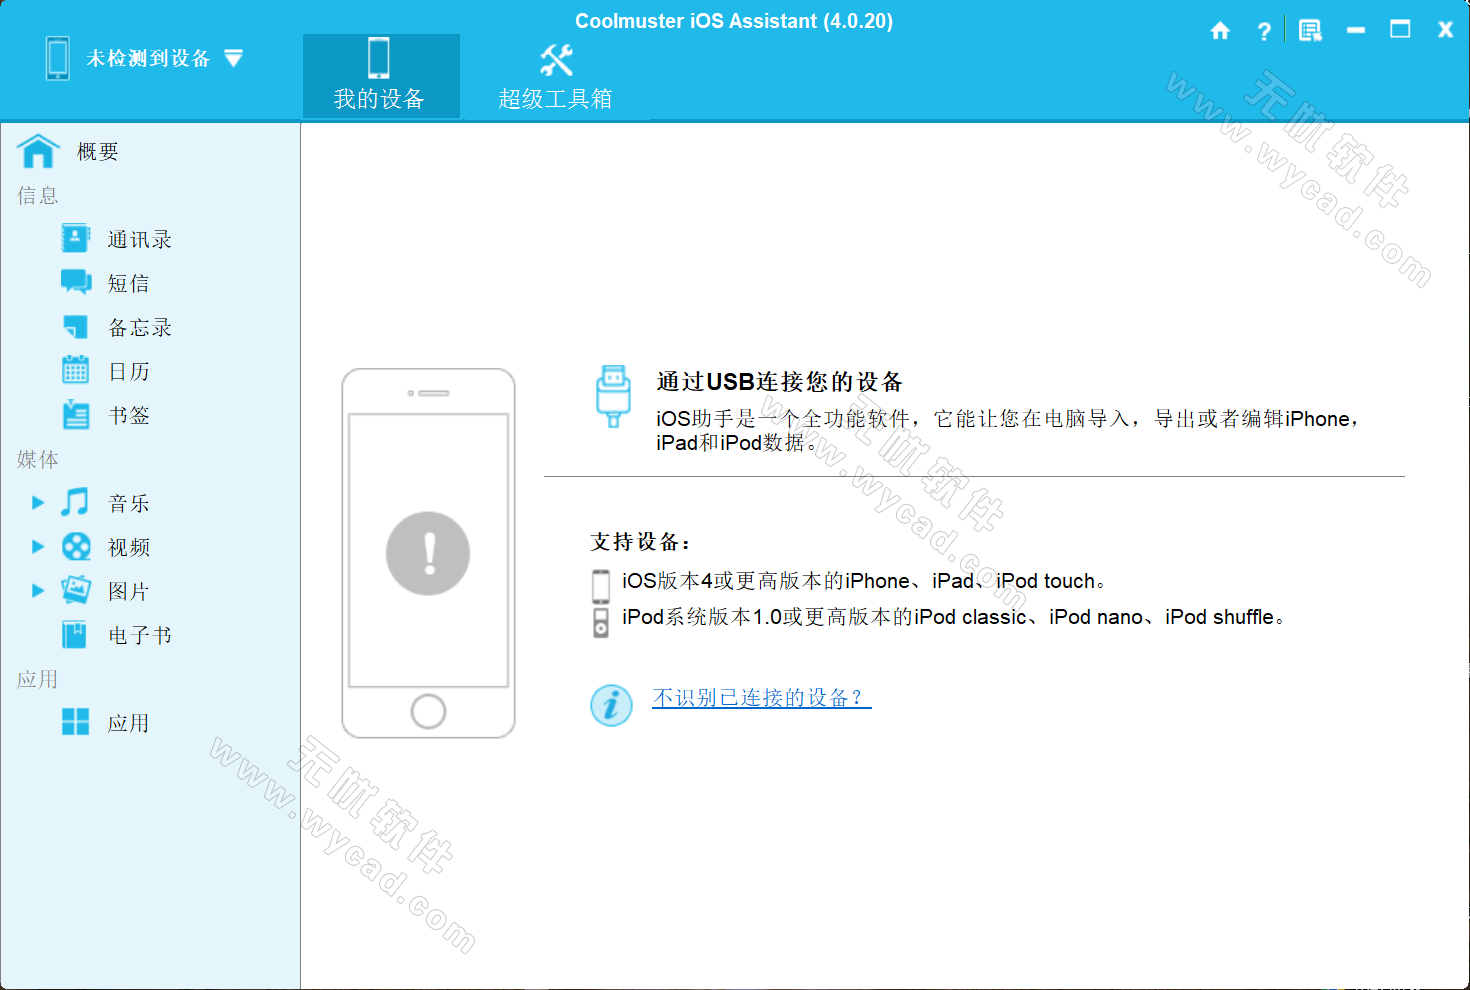Select the 我的设备 tab

point(380,75)
